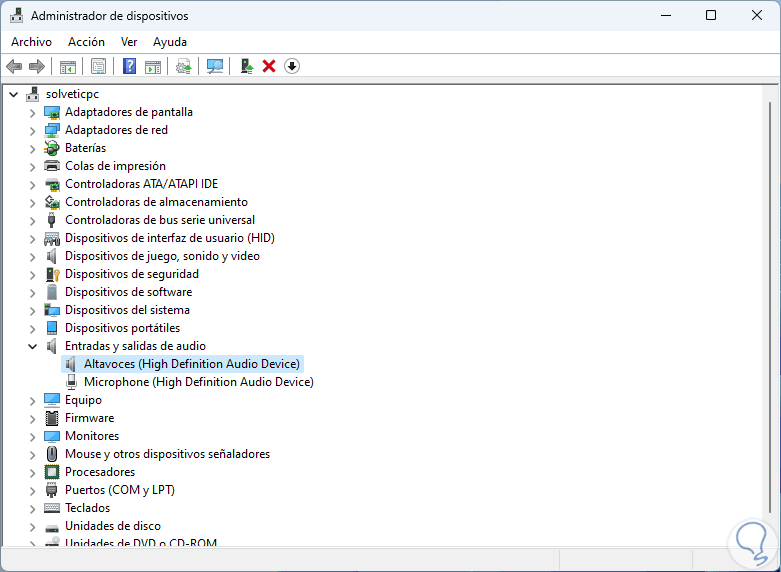781x572 pixels.
Task: Select the Adaptadores de pantalla label
Action: click(x=129, y=112)
